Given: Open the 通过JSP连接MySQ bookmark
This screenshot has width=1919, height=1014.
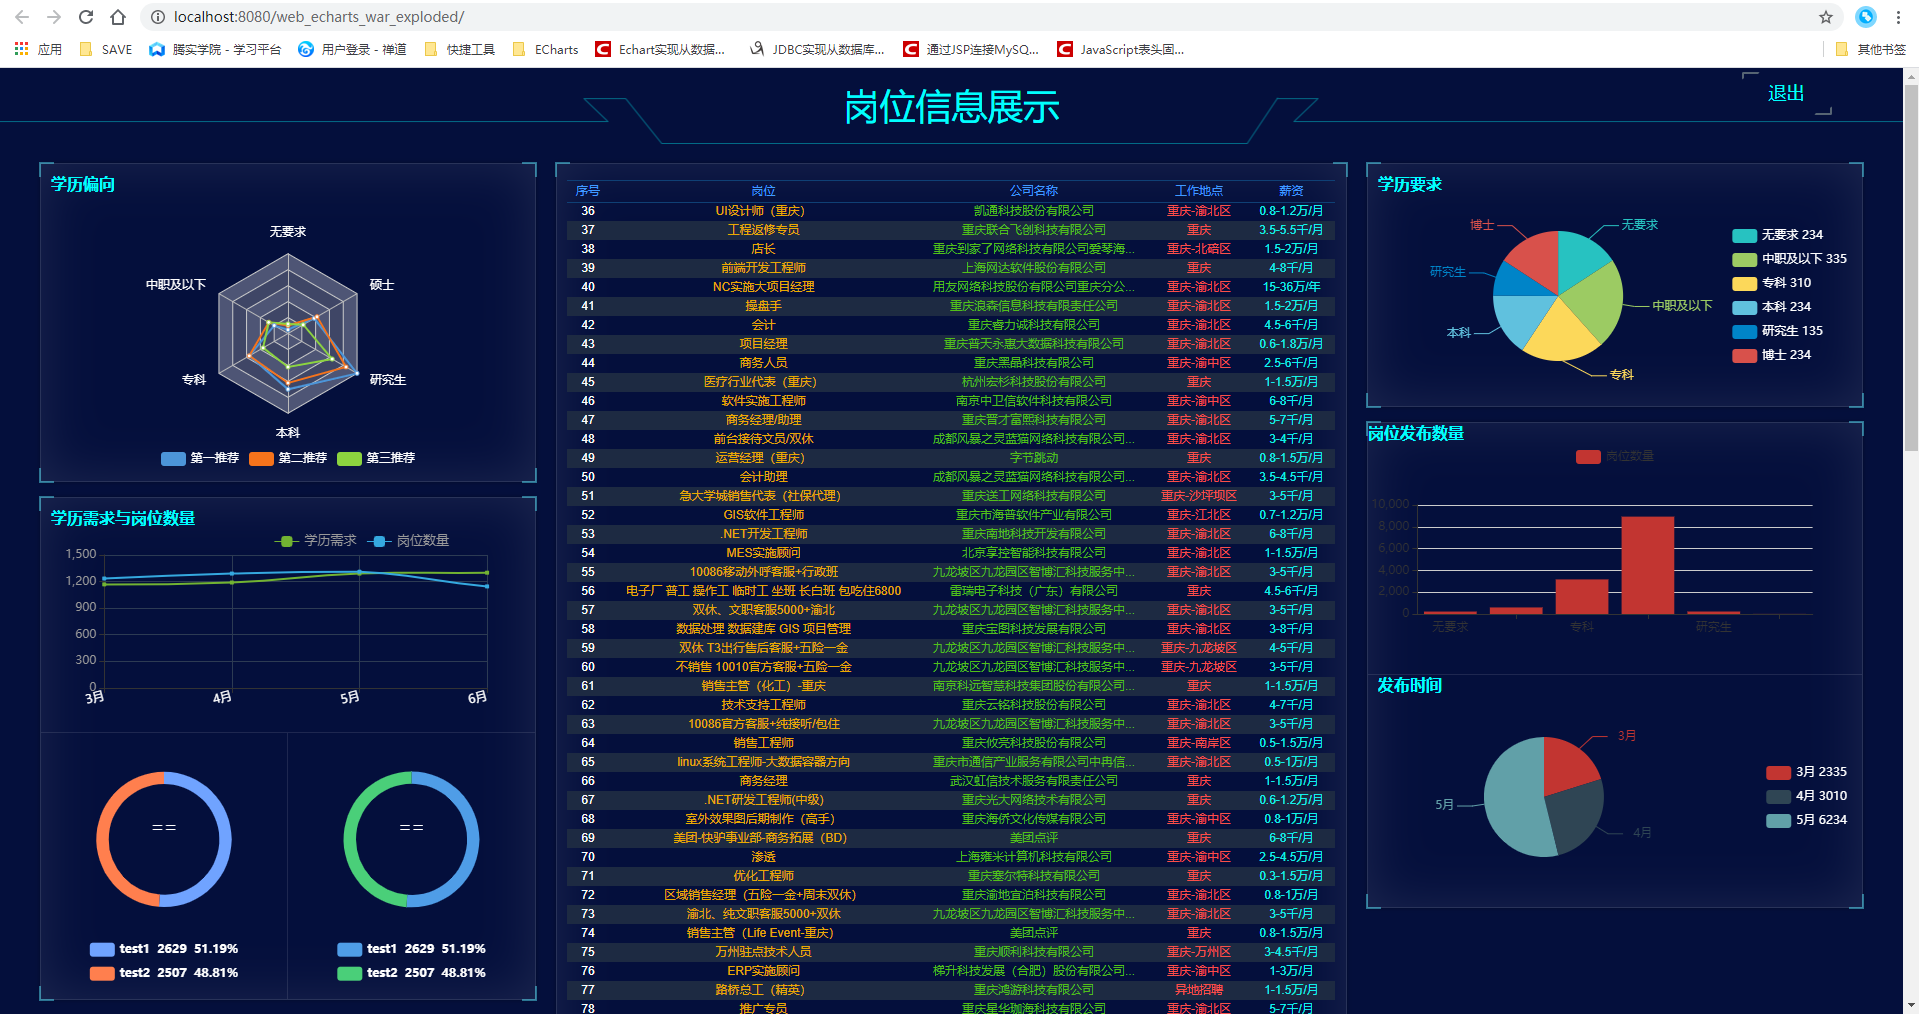Looking at the screenshot, I should point(971,49).
